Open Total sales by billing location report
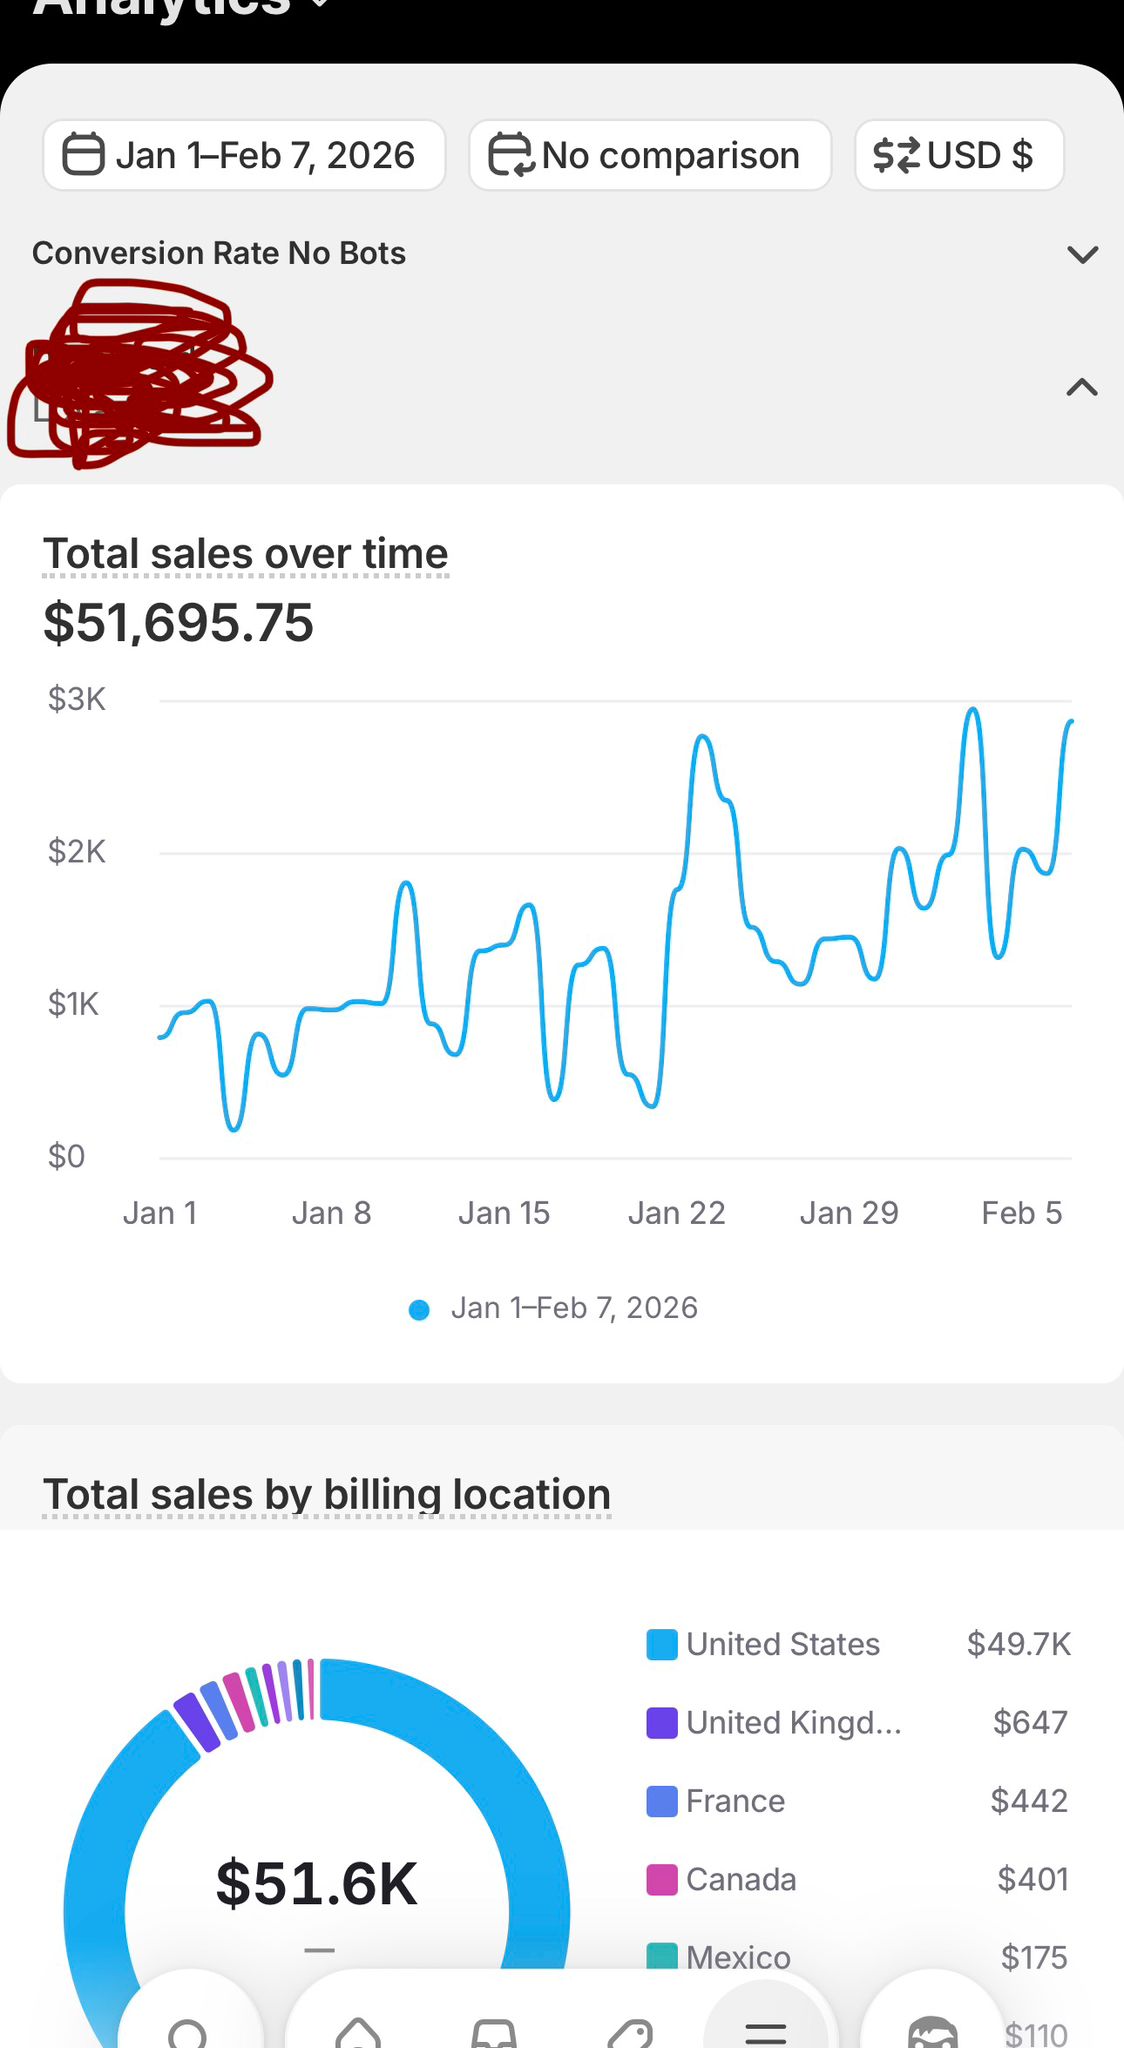 tap(326, 1495)
